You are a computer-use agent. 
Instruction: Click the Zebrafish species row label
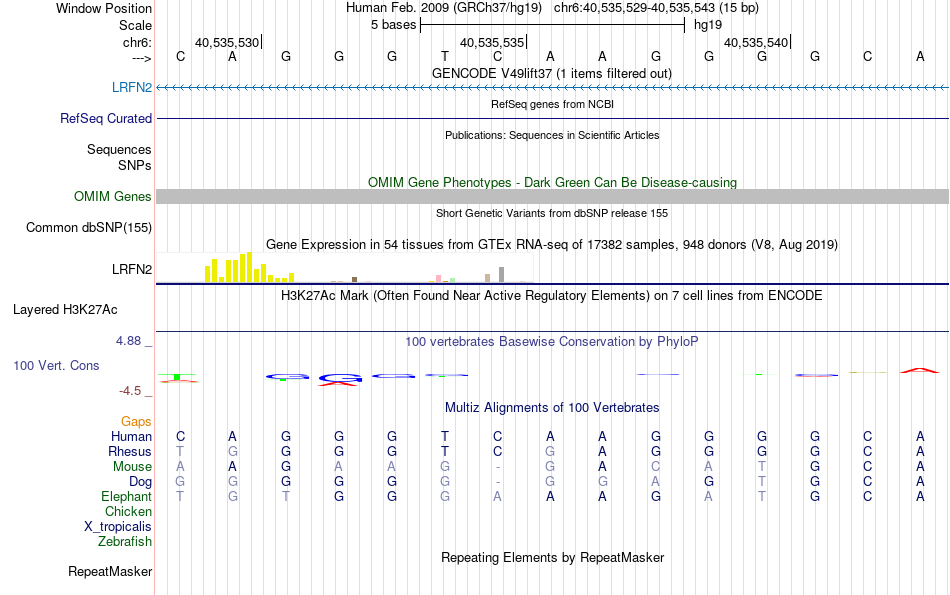tap(125, 541)
